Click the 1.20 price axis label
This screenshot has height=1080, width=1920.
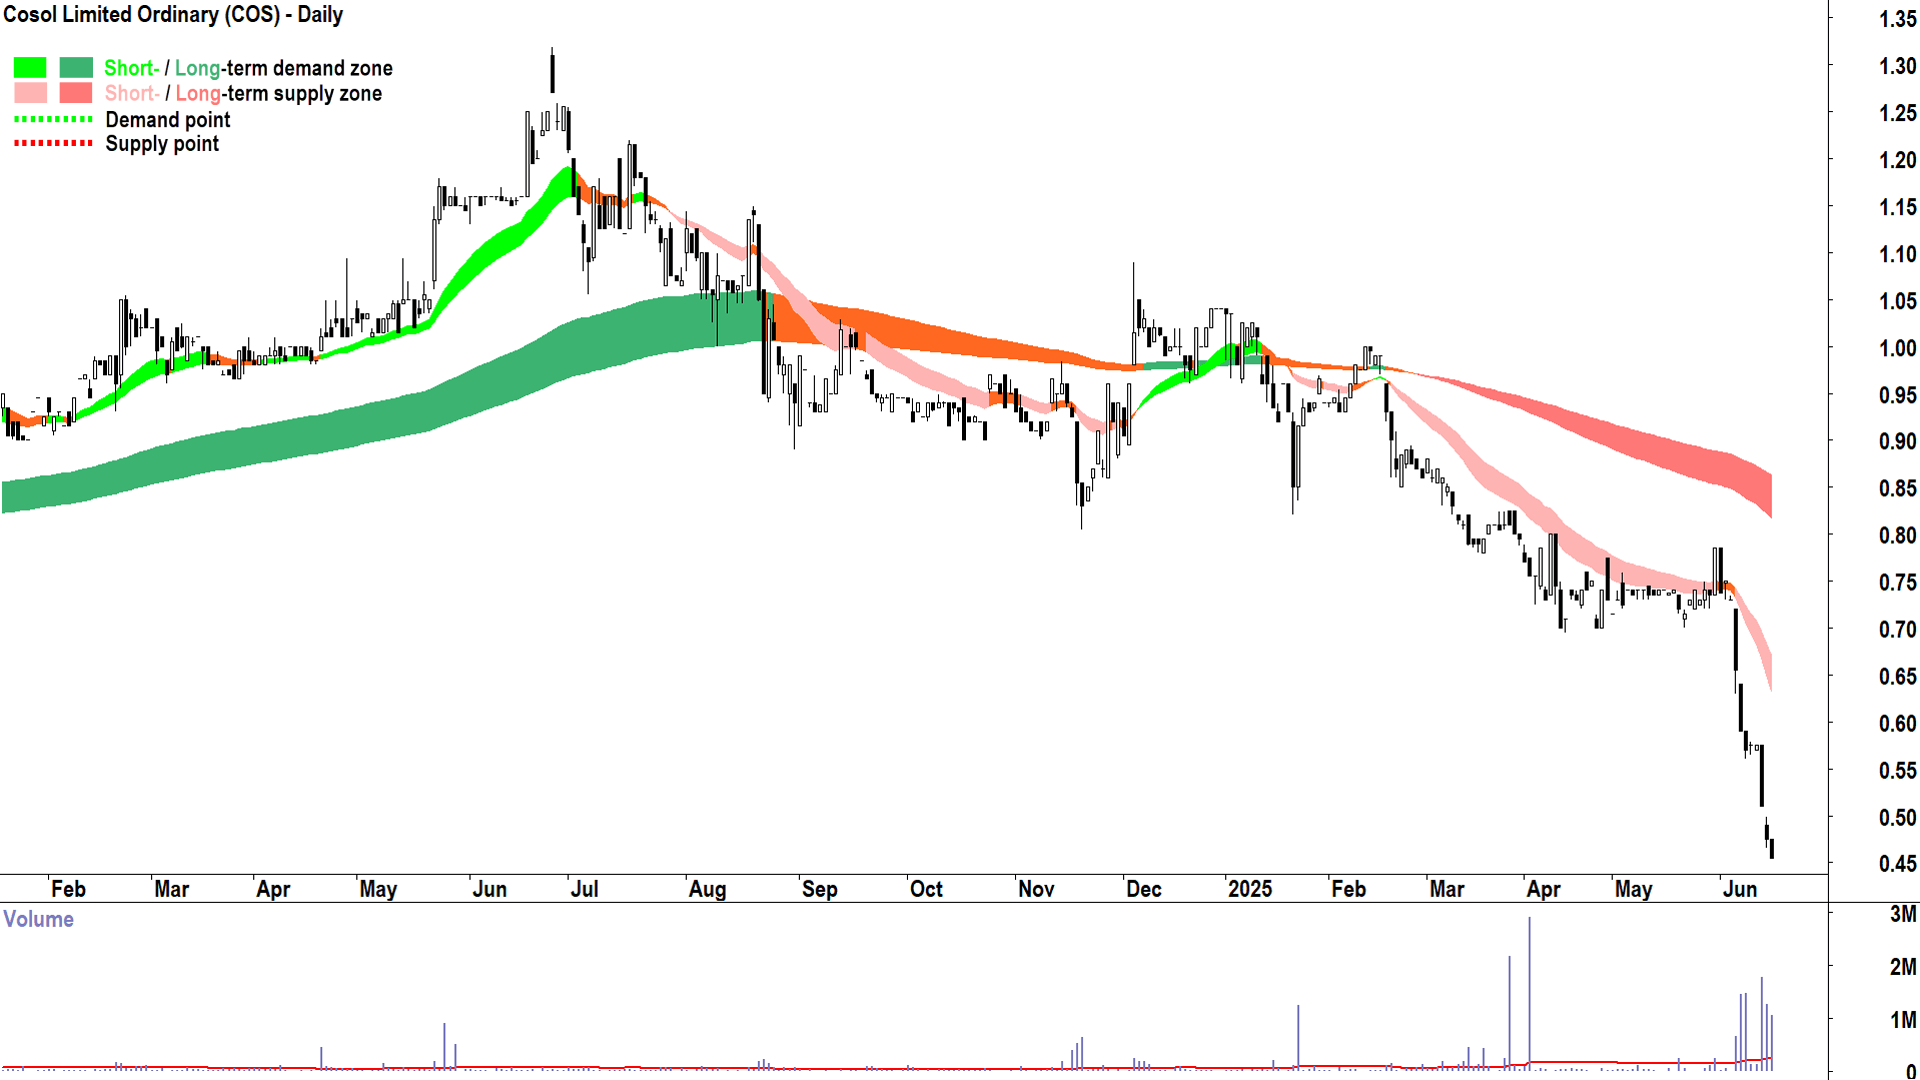tap(1897, 160)
